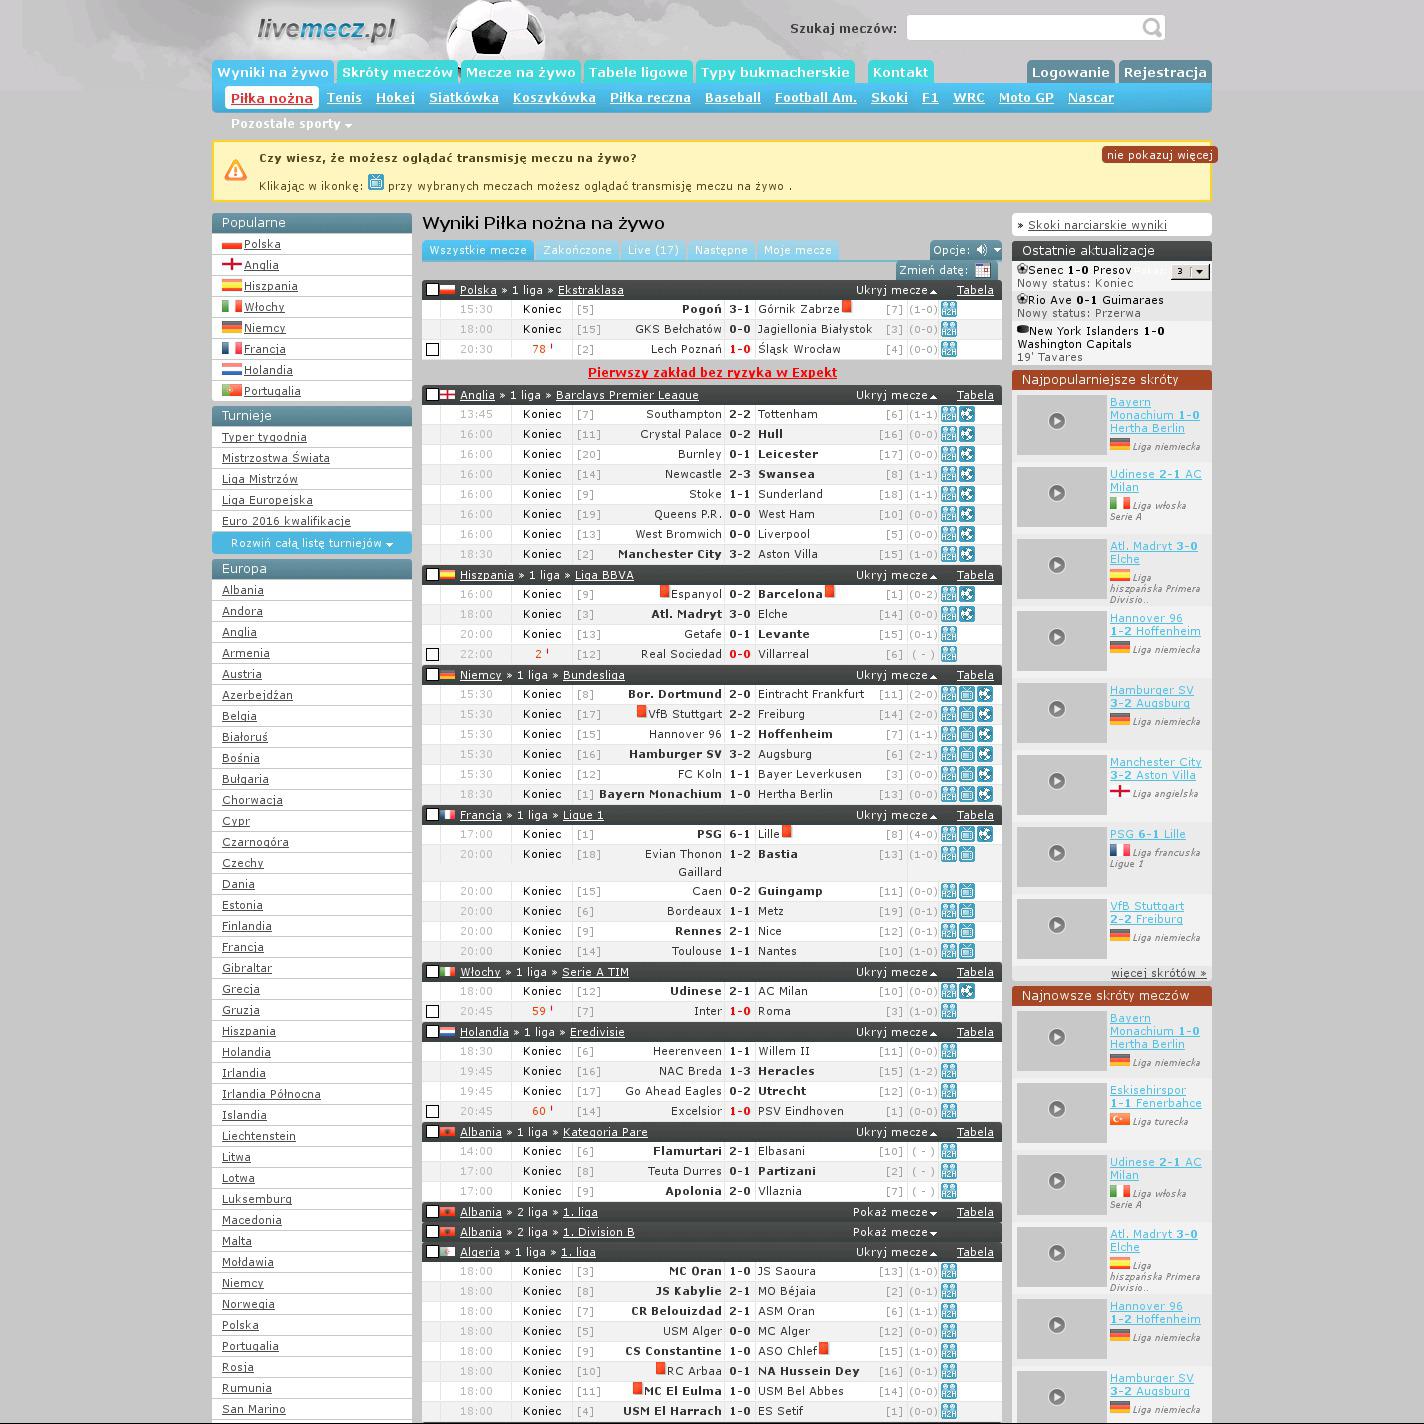1424x1424 pixels.
Task: Check the Inter vs Roma match checkbox
Action: point(433,1012)
